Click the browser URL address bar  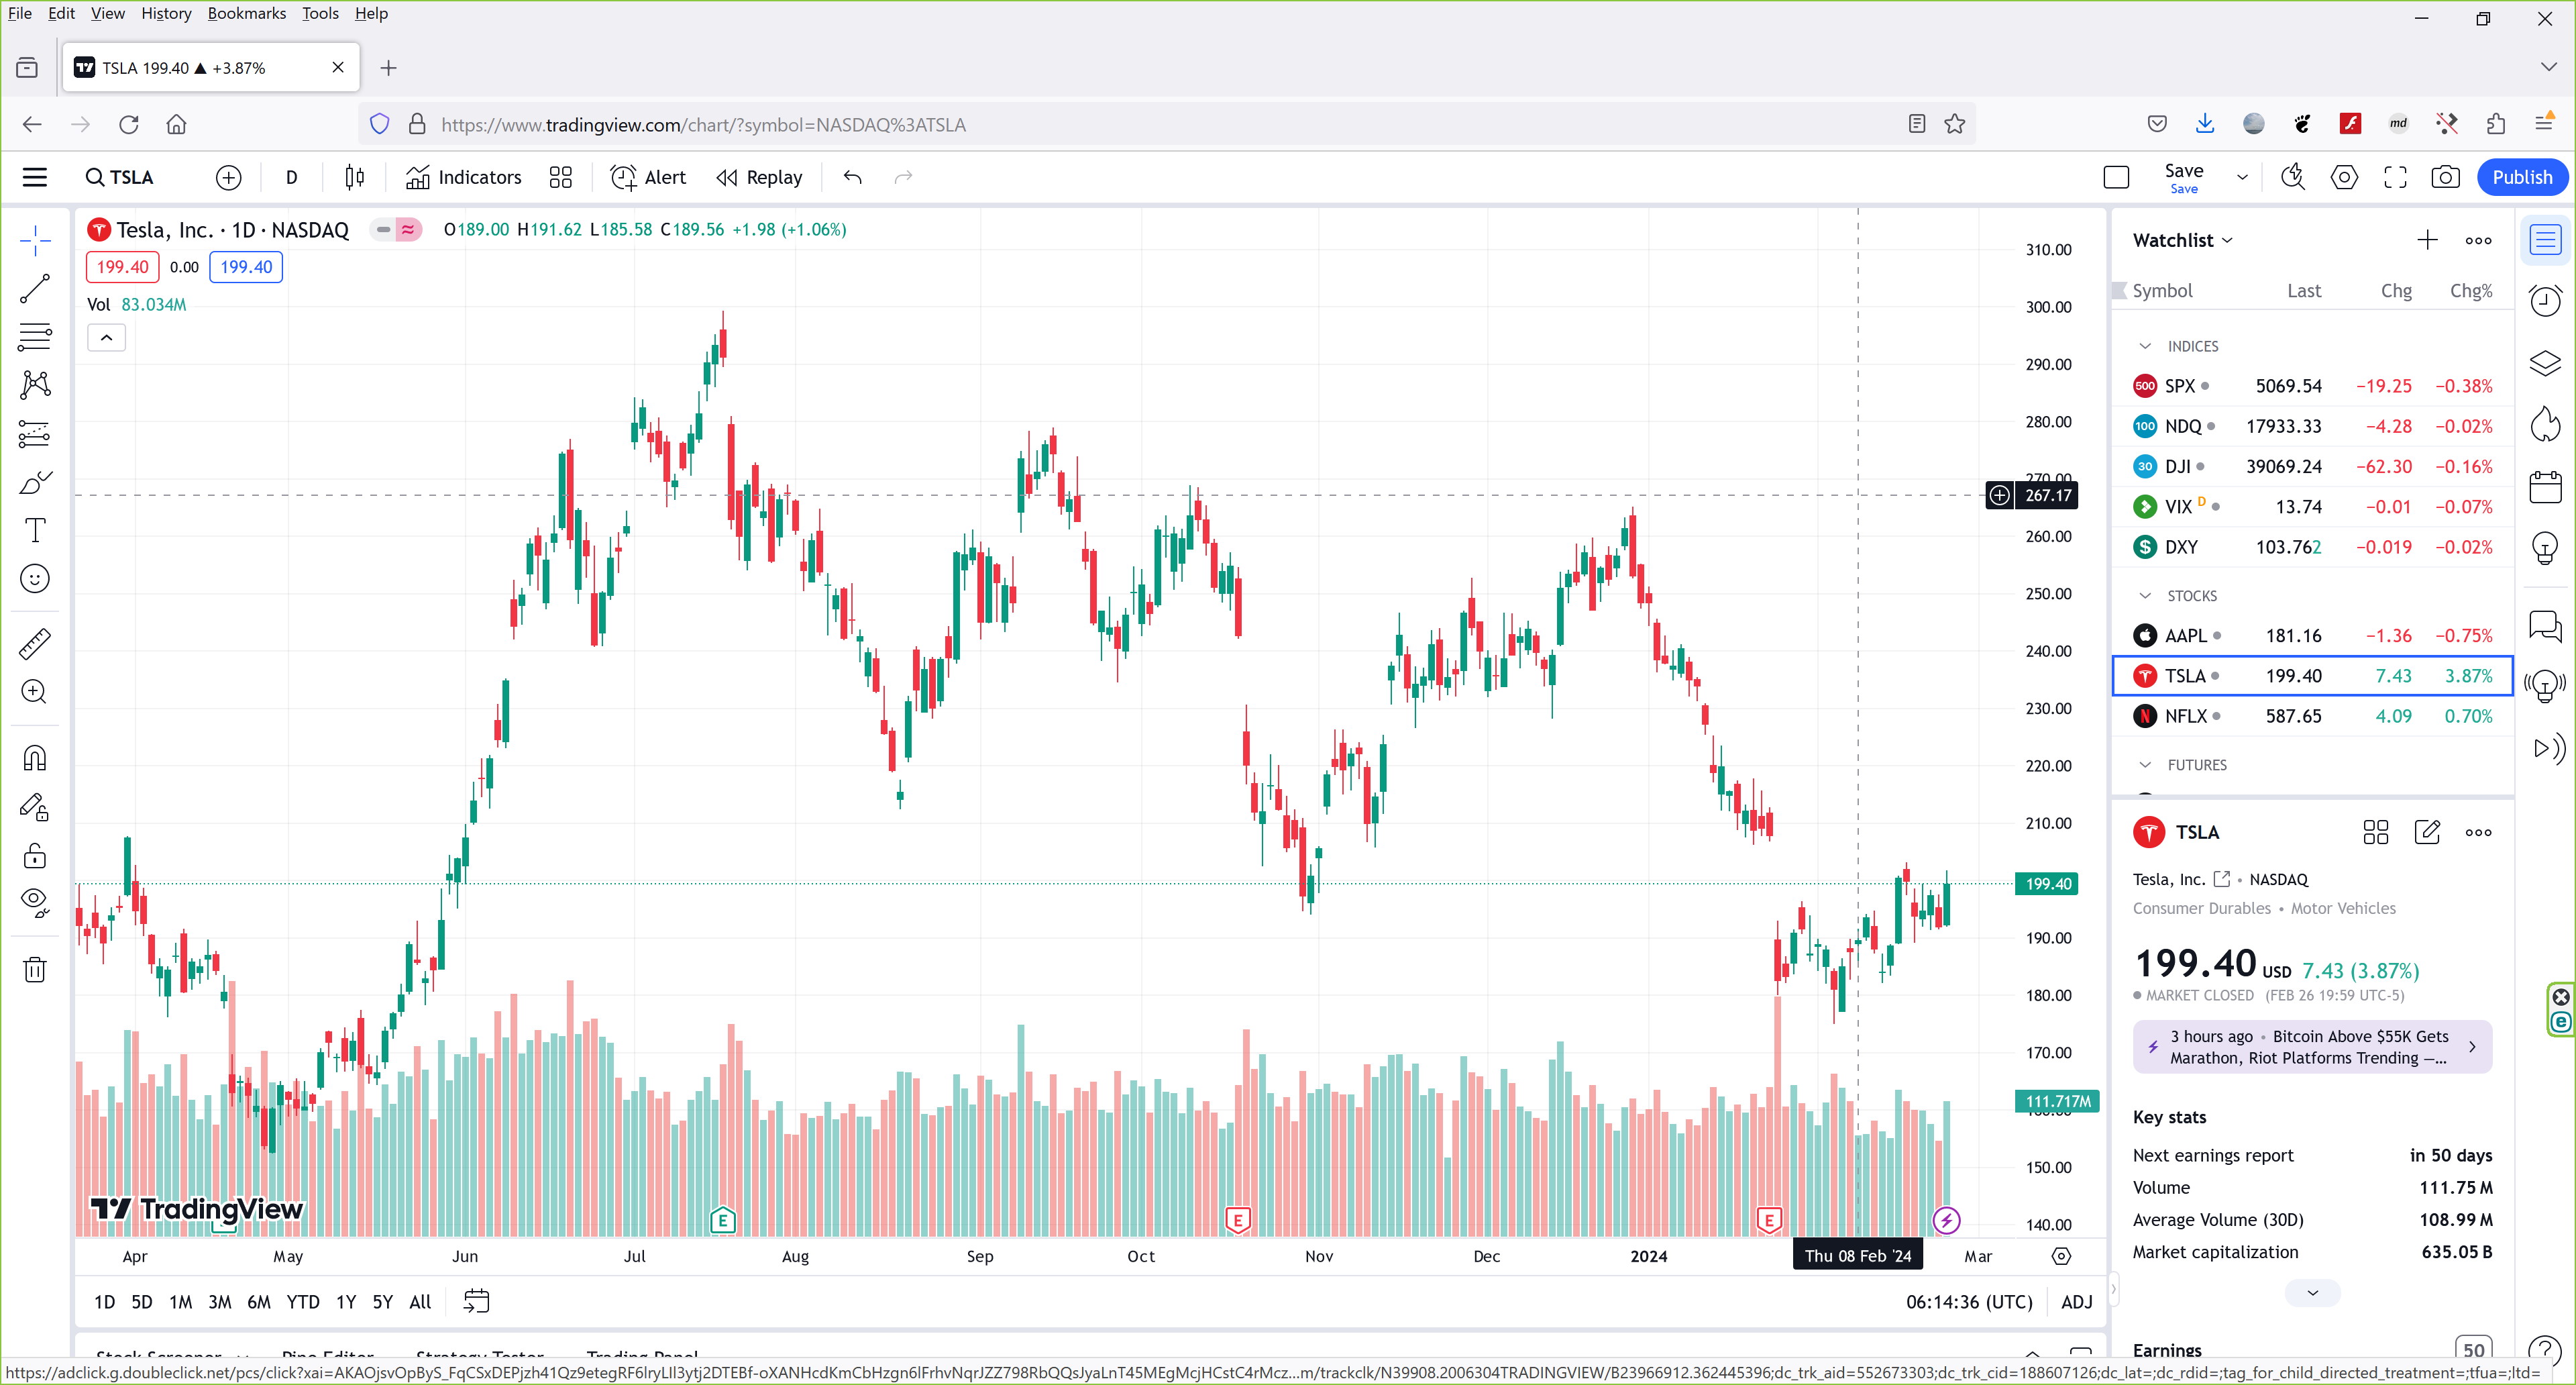pos(1165,125)
